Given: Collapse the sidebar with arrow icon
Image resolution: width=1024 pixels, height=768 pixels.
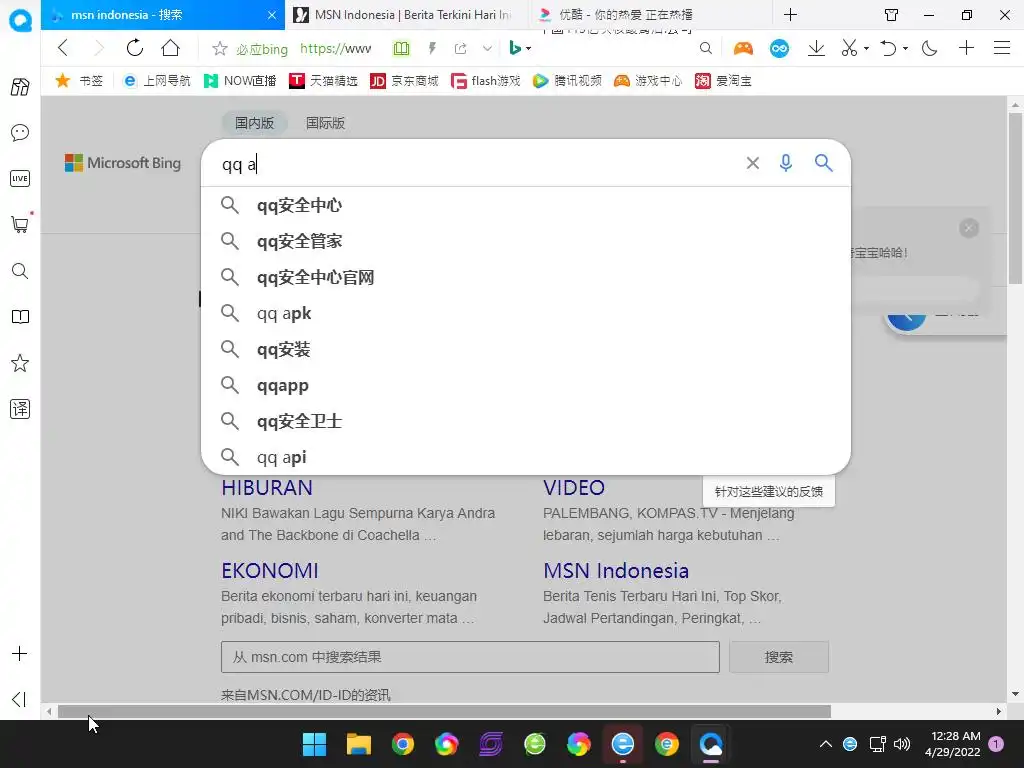Looking at the screenshot, I should pos(20,699).
